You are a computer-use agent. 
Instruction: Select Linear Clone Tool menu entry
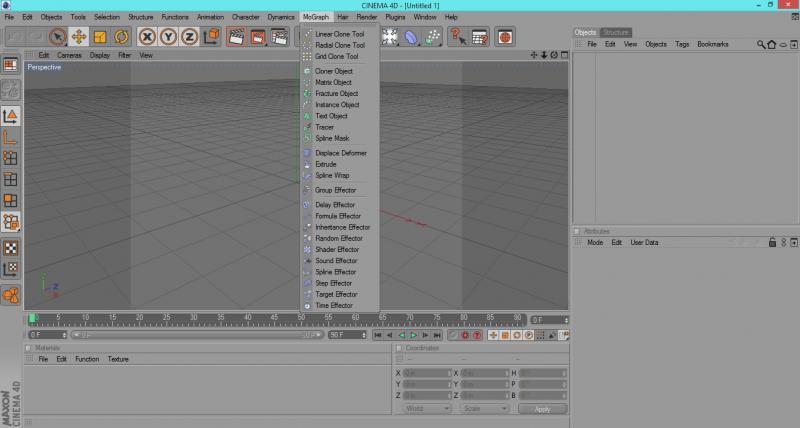(340, 34)
